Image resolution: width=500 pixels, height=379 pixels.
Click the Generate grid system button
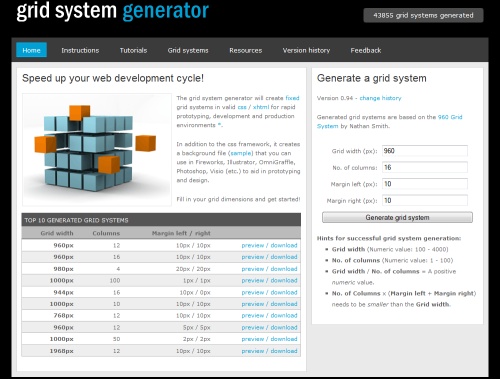(x=397, y=217)
